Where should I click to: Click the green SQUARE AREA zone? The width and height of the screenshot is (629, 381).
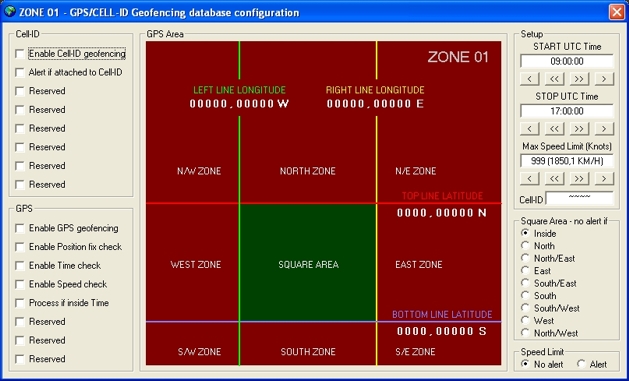point(308,263)
